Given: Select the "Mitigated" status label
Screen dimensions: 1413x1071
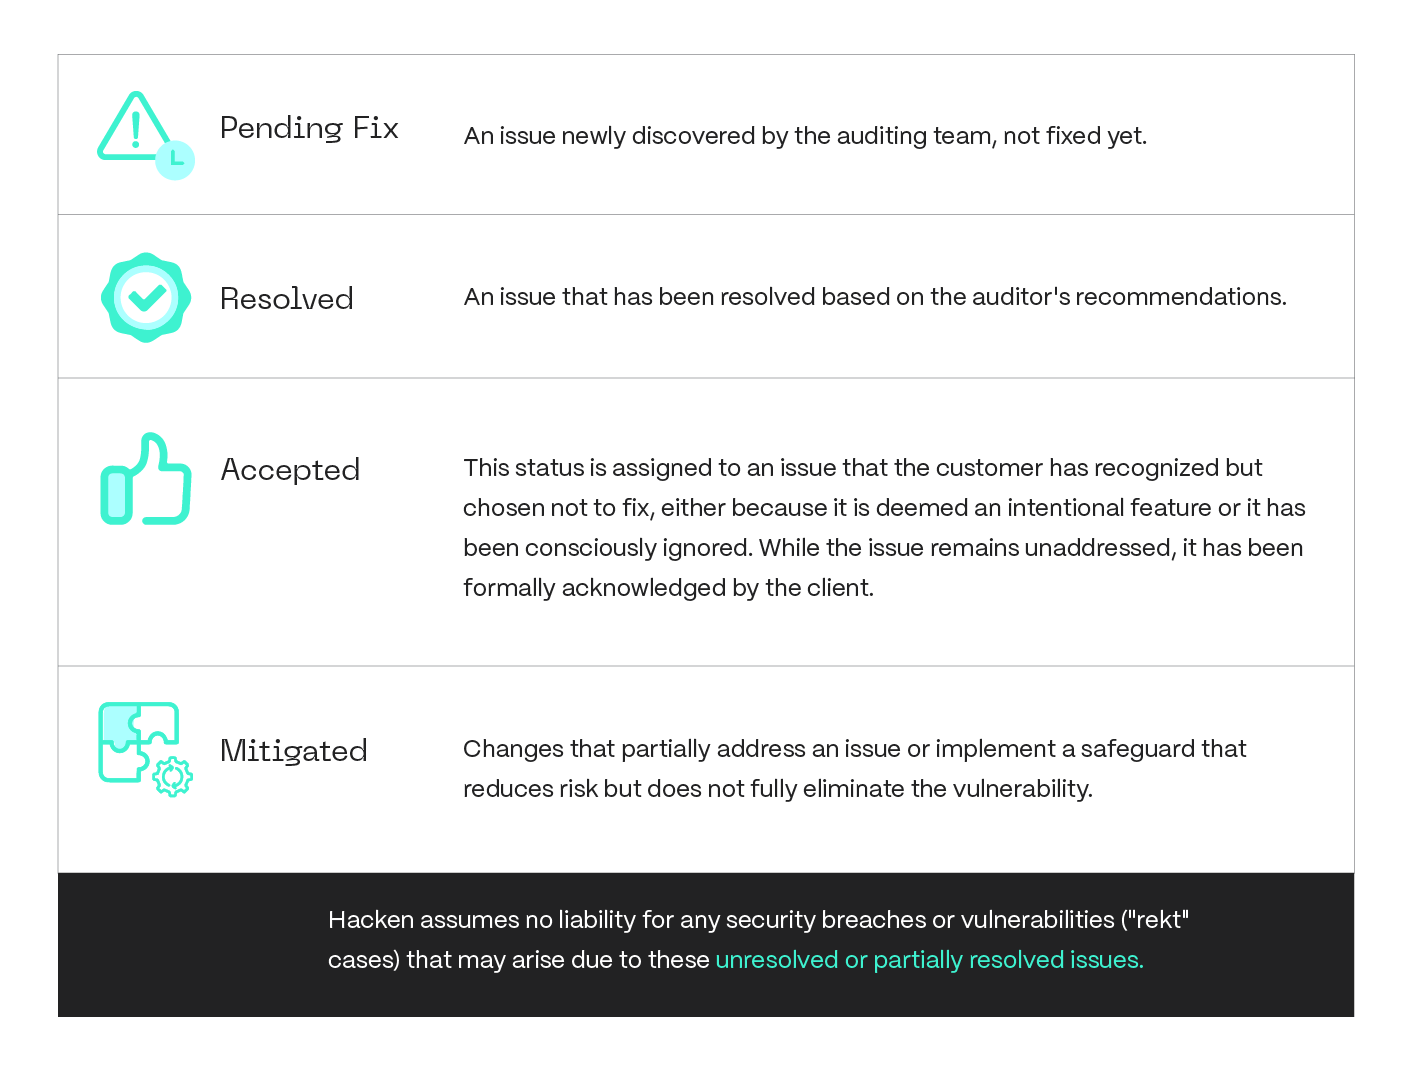Looking at the screenshot, I should [294, 750].
